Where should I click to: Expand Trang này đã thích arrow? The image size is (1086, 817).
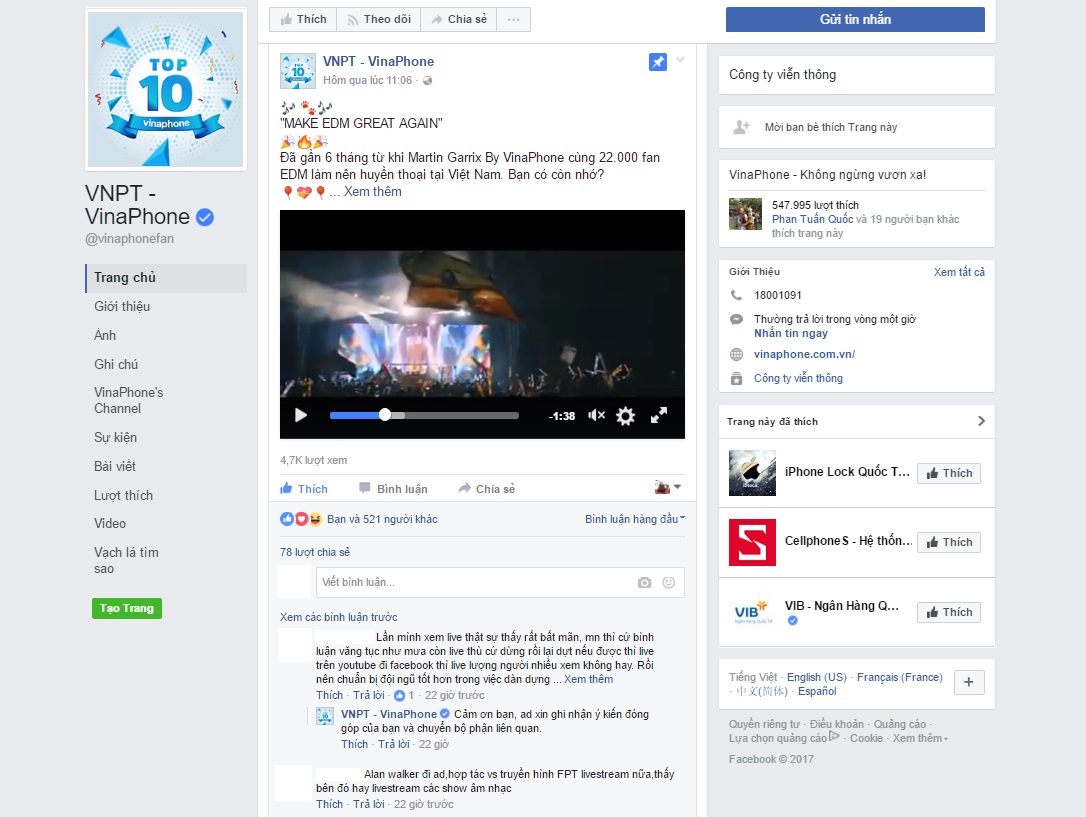[981, 421]
